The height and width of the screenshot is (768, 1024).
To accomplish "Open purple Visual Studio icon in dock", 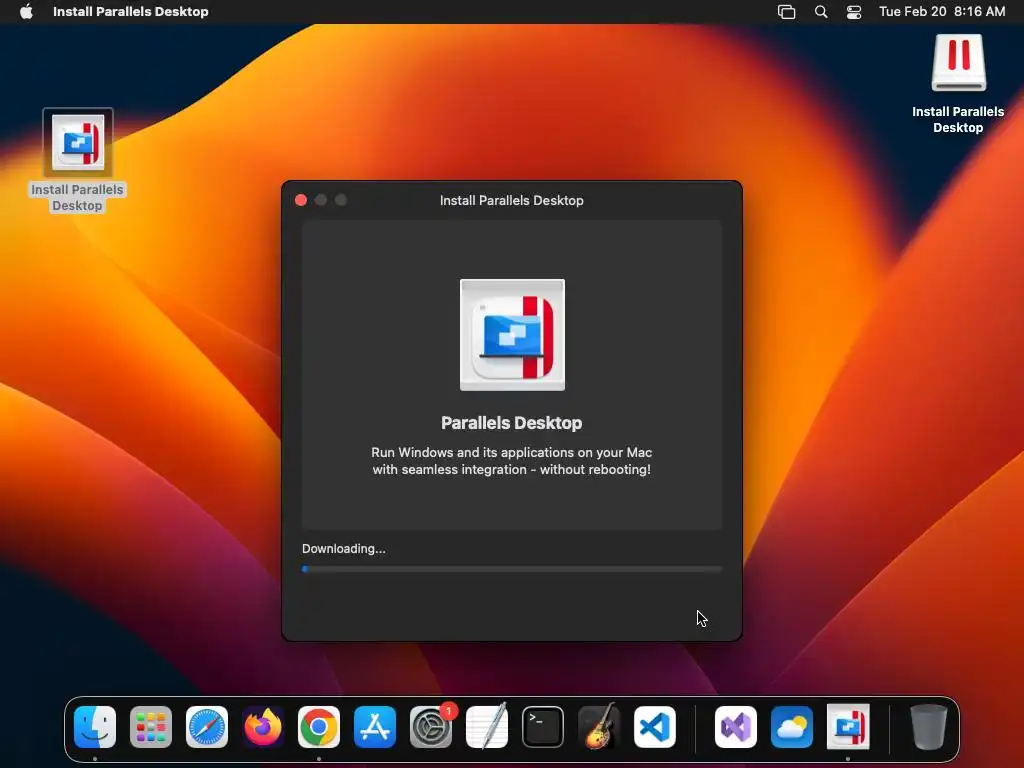I will point(736,727).
